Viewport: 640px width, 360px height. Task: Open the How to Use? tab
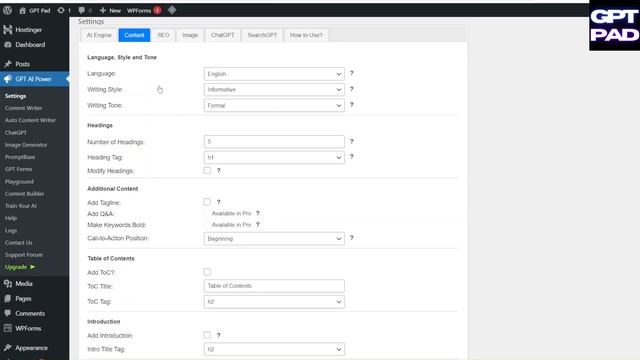tap(306, 35)
